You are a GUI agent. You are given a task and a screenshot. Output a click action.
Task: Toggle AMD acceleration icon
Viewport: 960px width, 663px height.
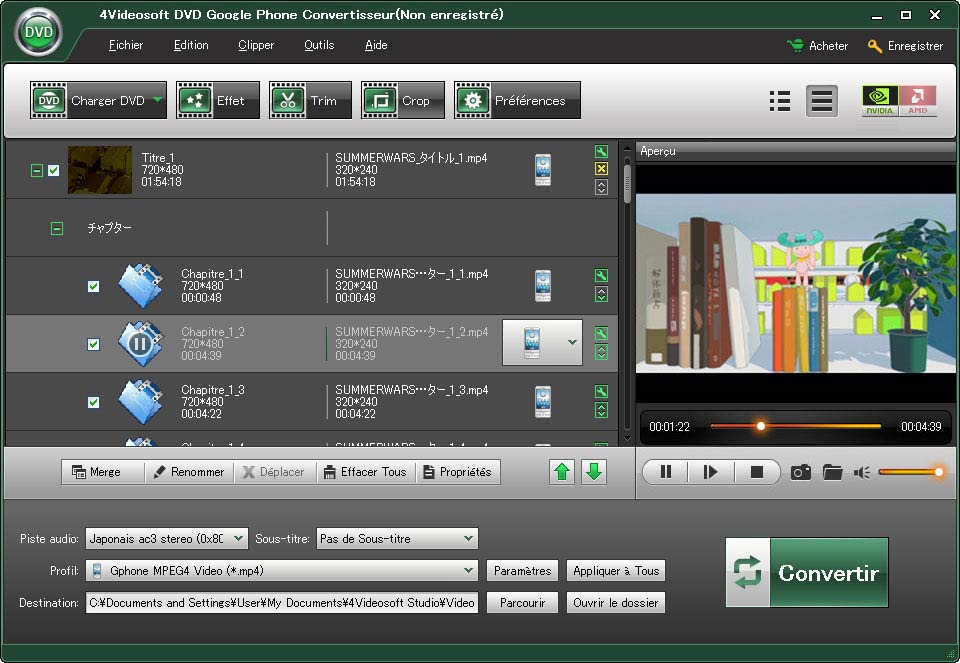(918, 101)
